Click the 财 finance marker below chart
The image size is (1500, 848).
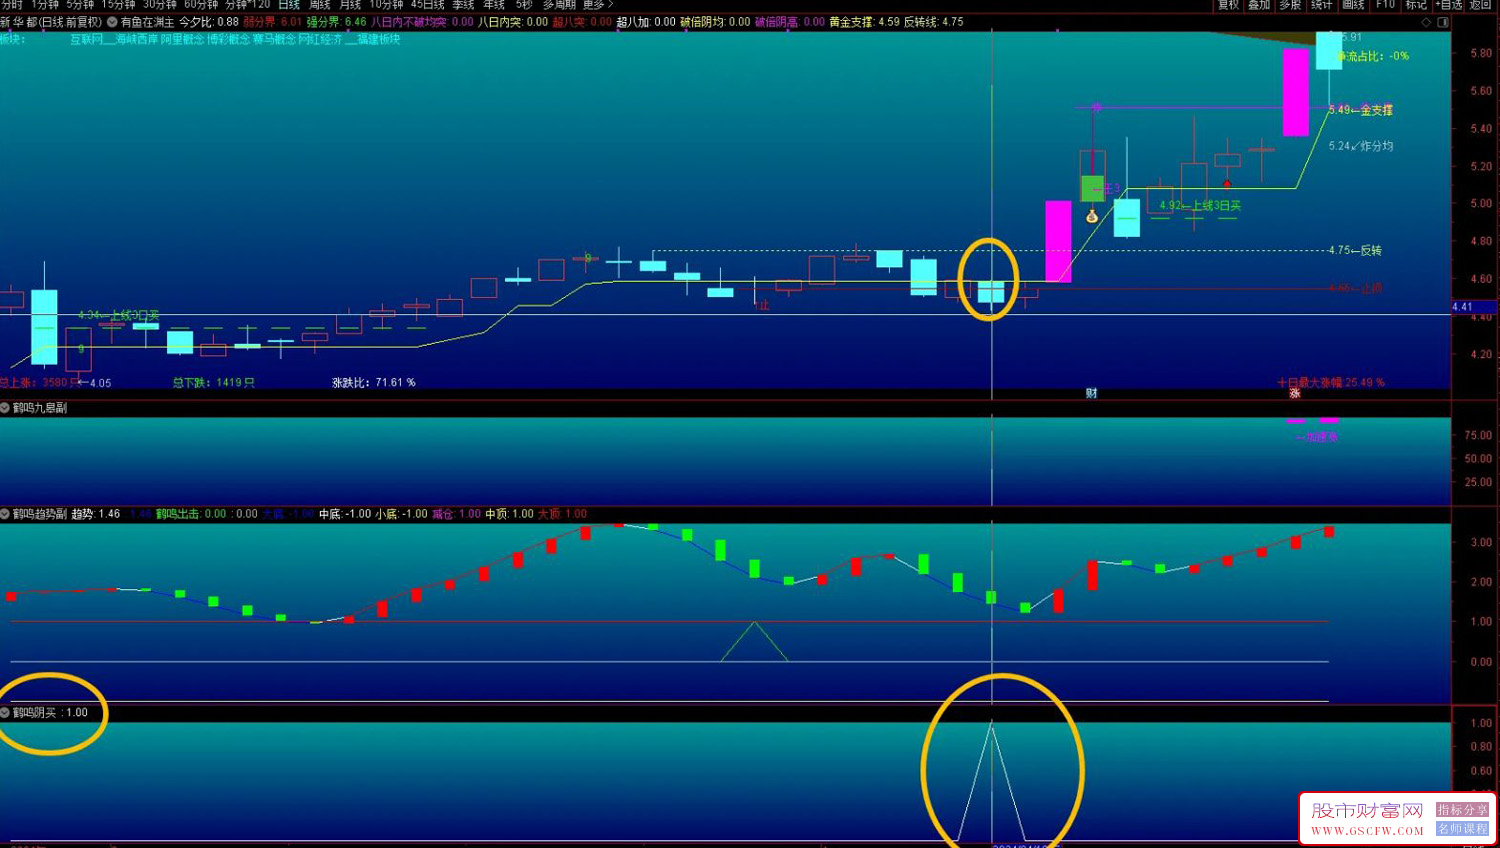(1091, 393)
